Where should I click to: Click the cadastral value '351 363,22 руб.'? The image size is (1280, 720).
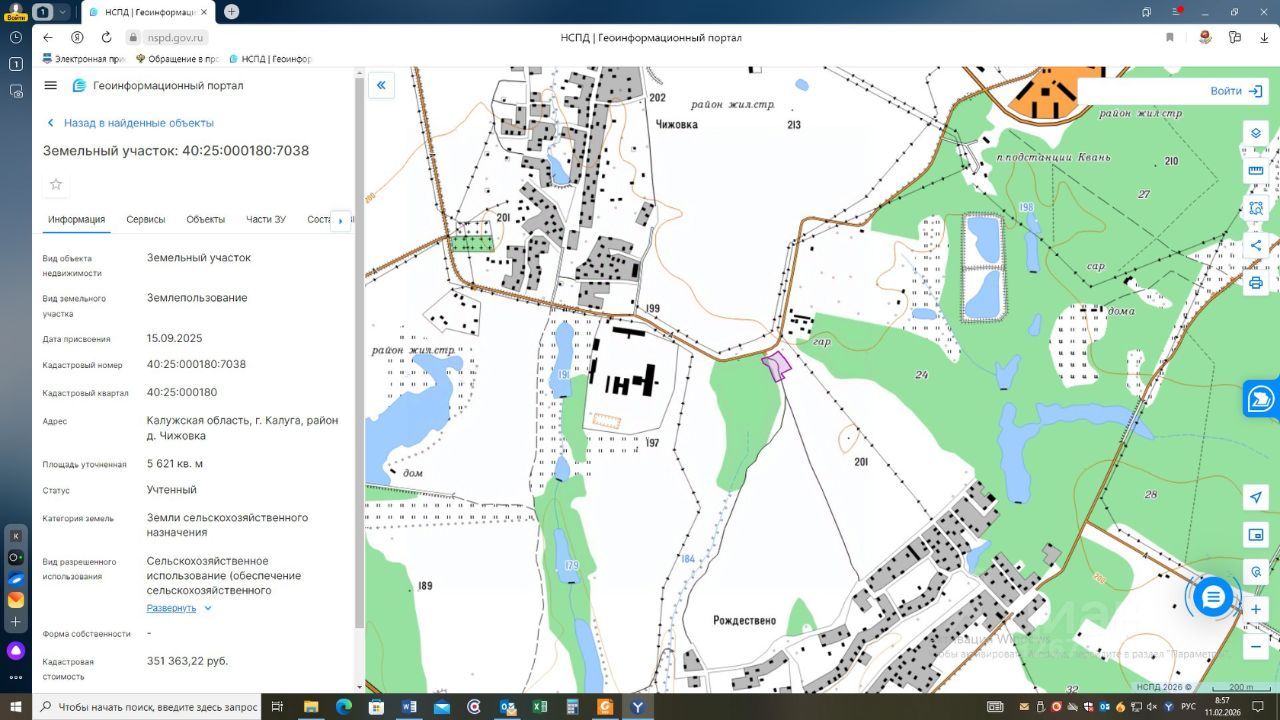pos(187,661)
